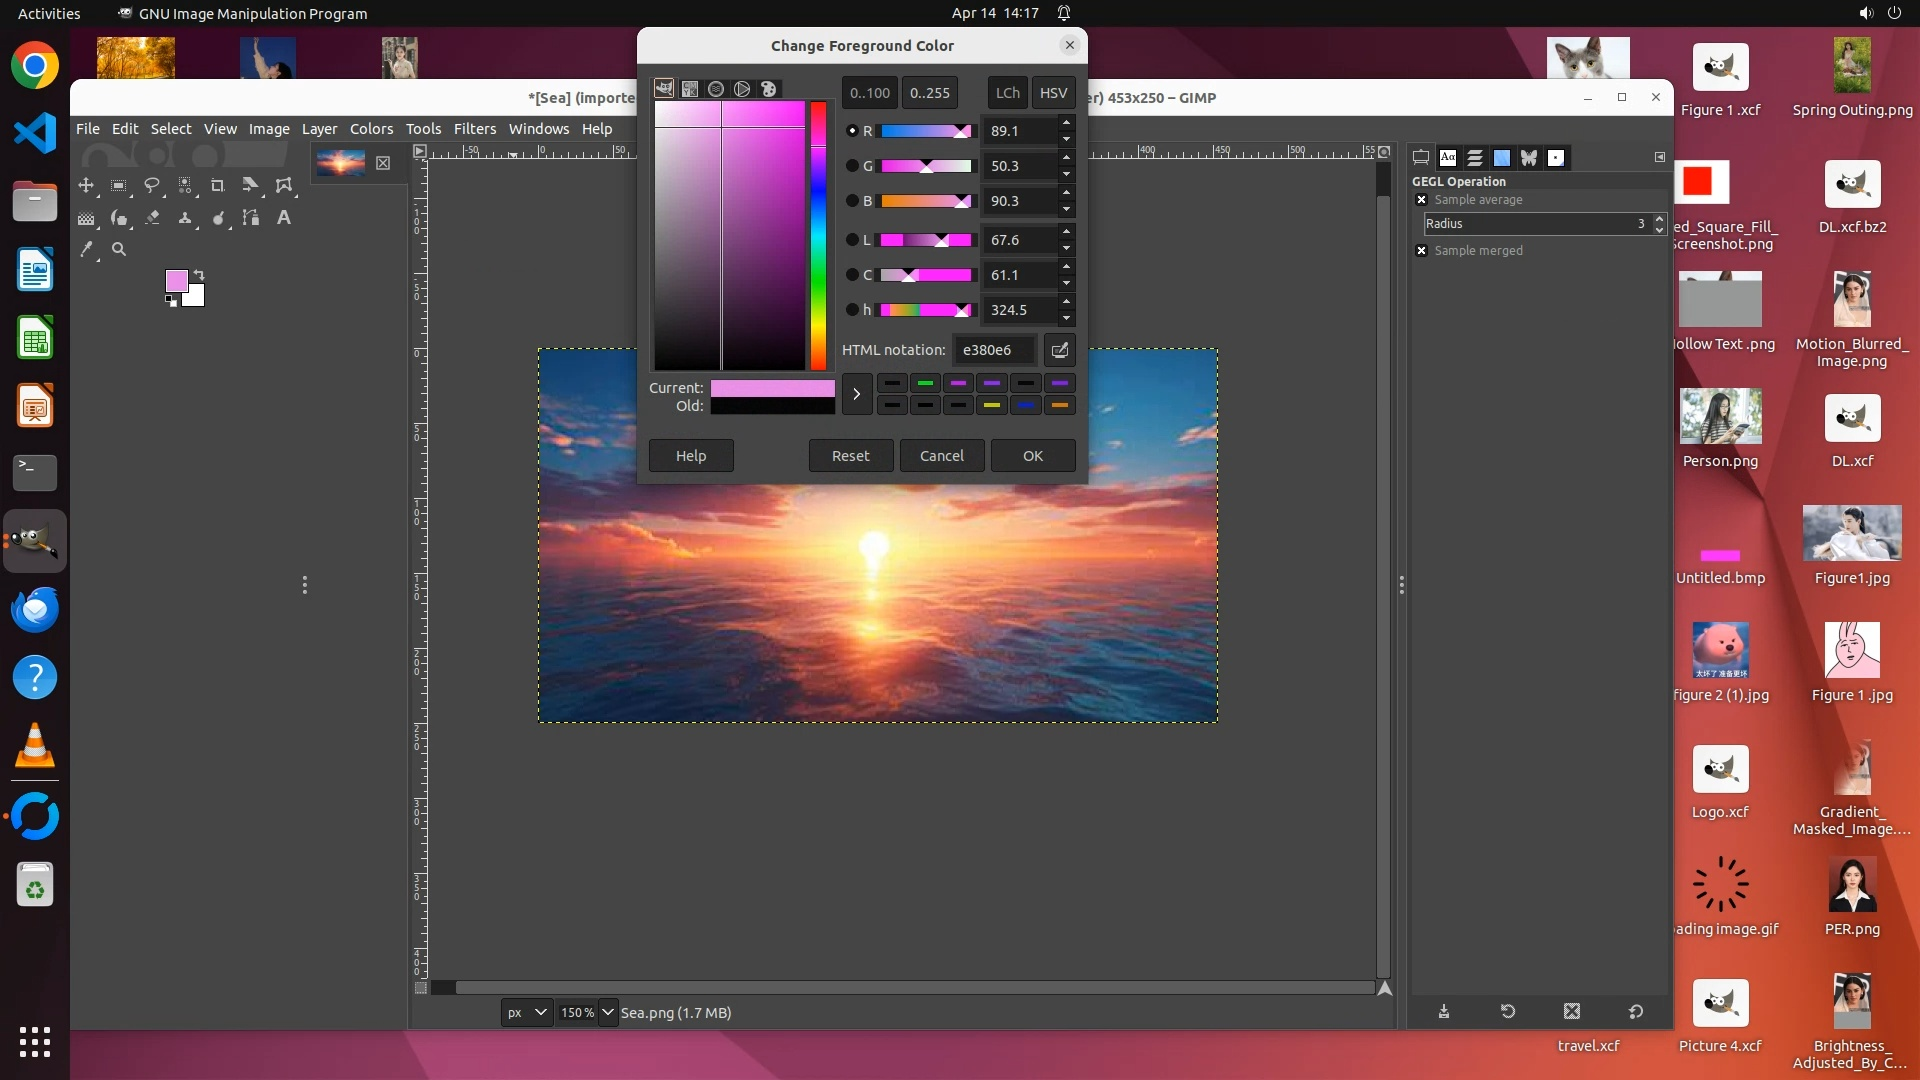Viewport: 1920px width, 1080px height.
Task: Open the Palette color selector tab
Action: pyautogui.click(x=768, y=89)
